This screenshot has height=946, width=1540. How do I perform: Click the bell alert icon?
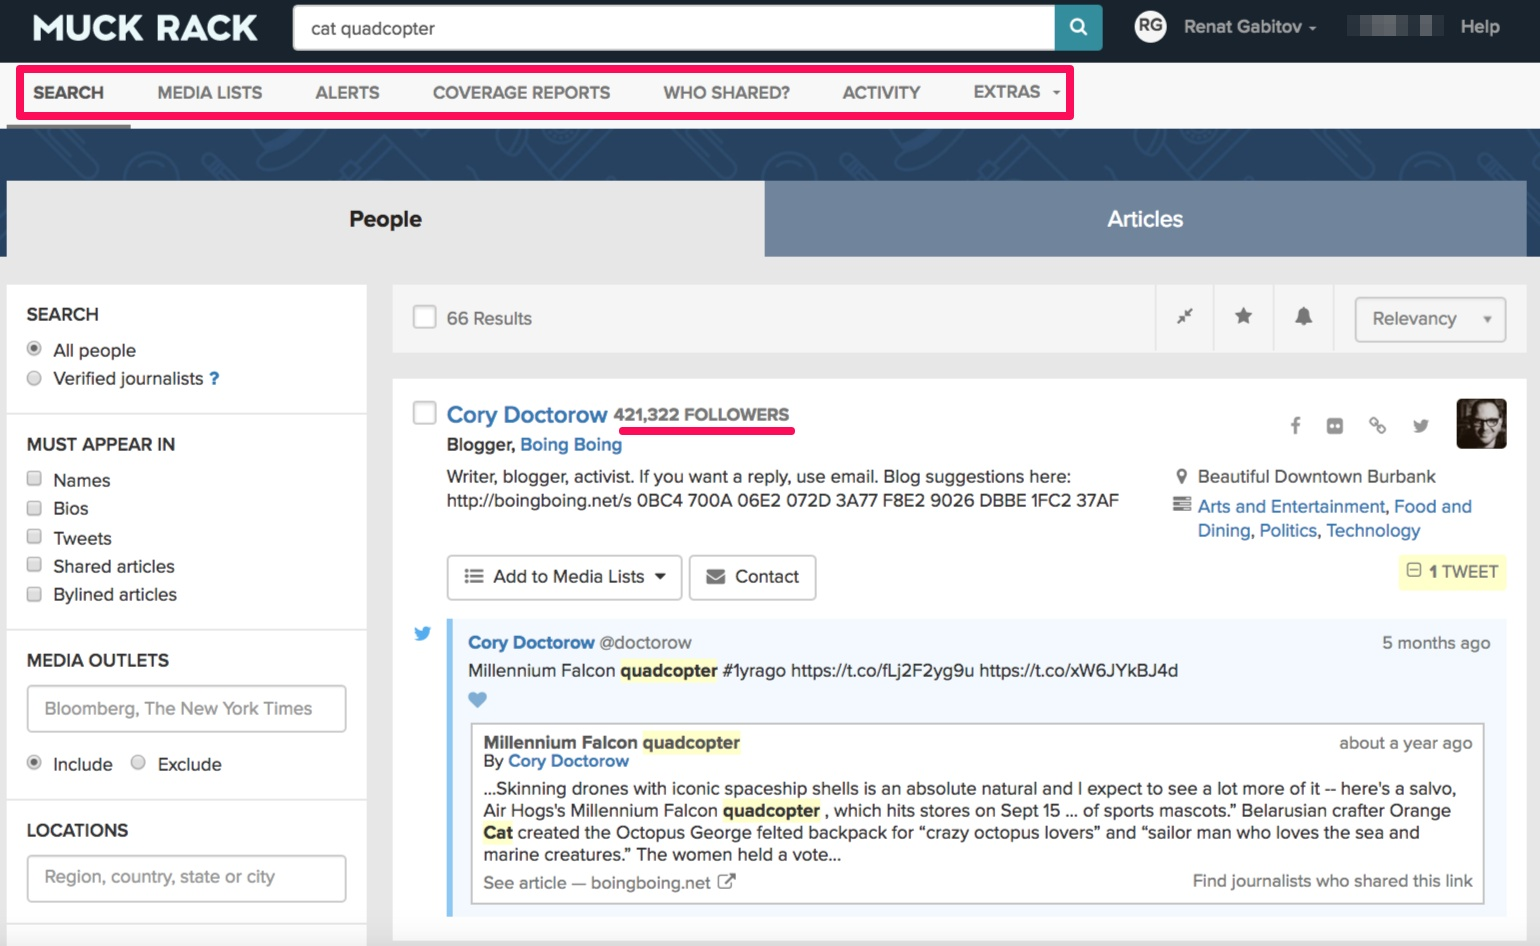[1303, 317]
